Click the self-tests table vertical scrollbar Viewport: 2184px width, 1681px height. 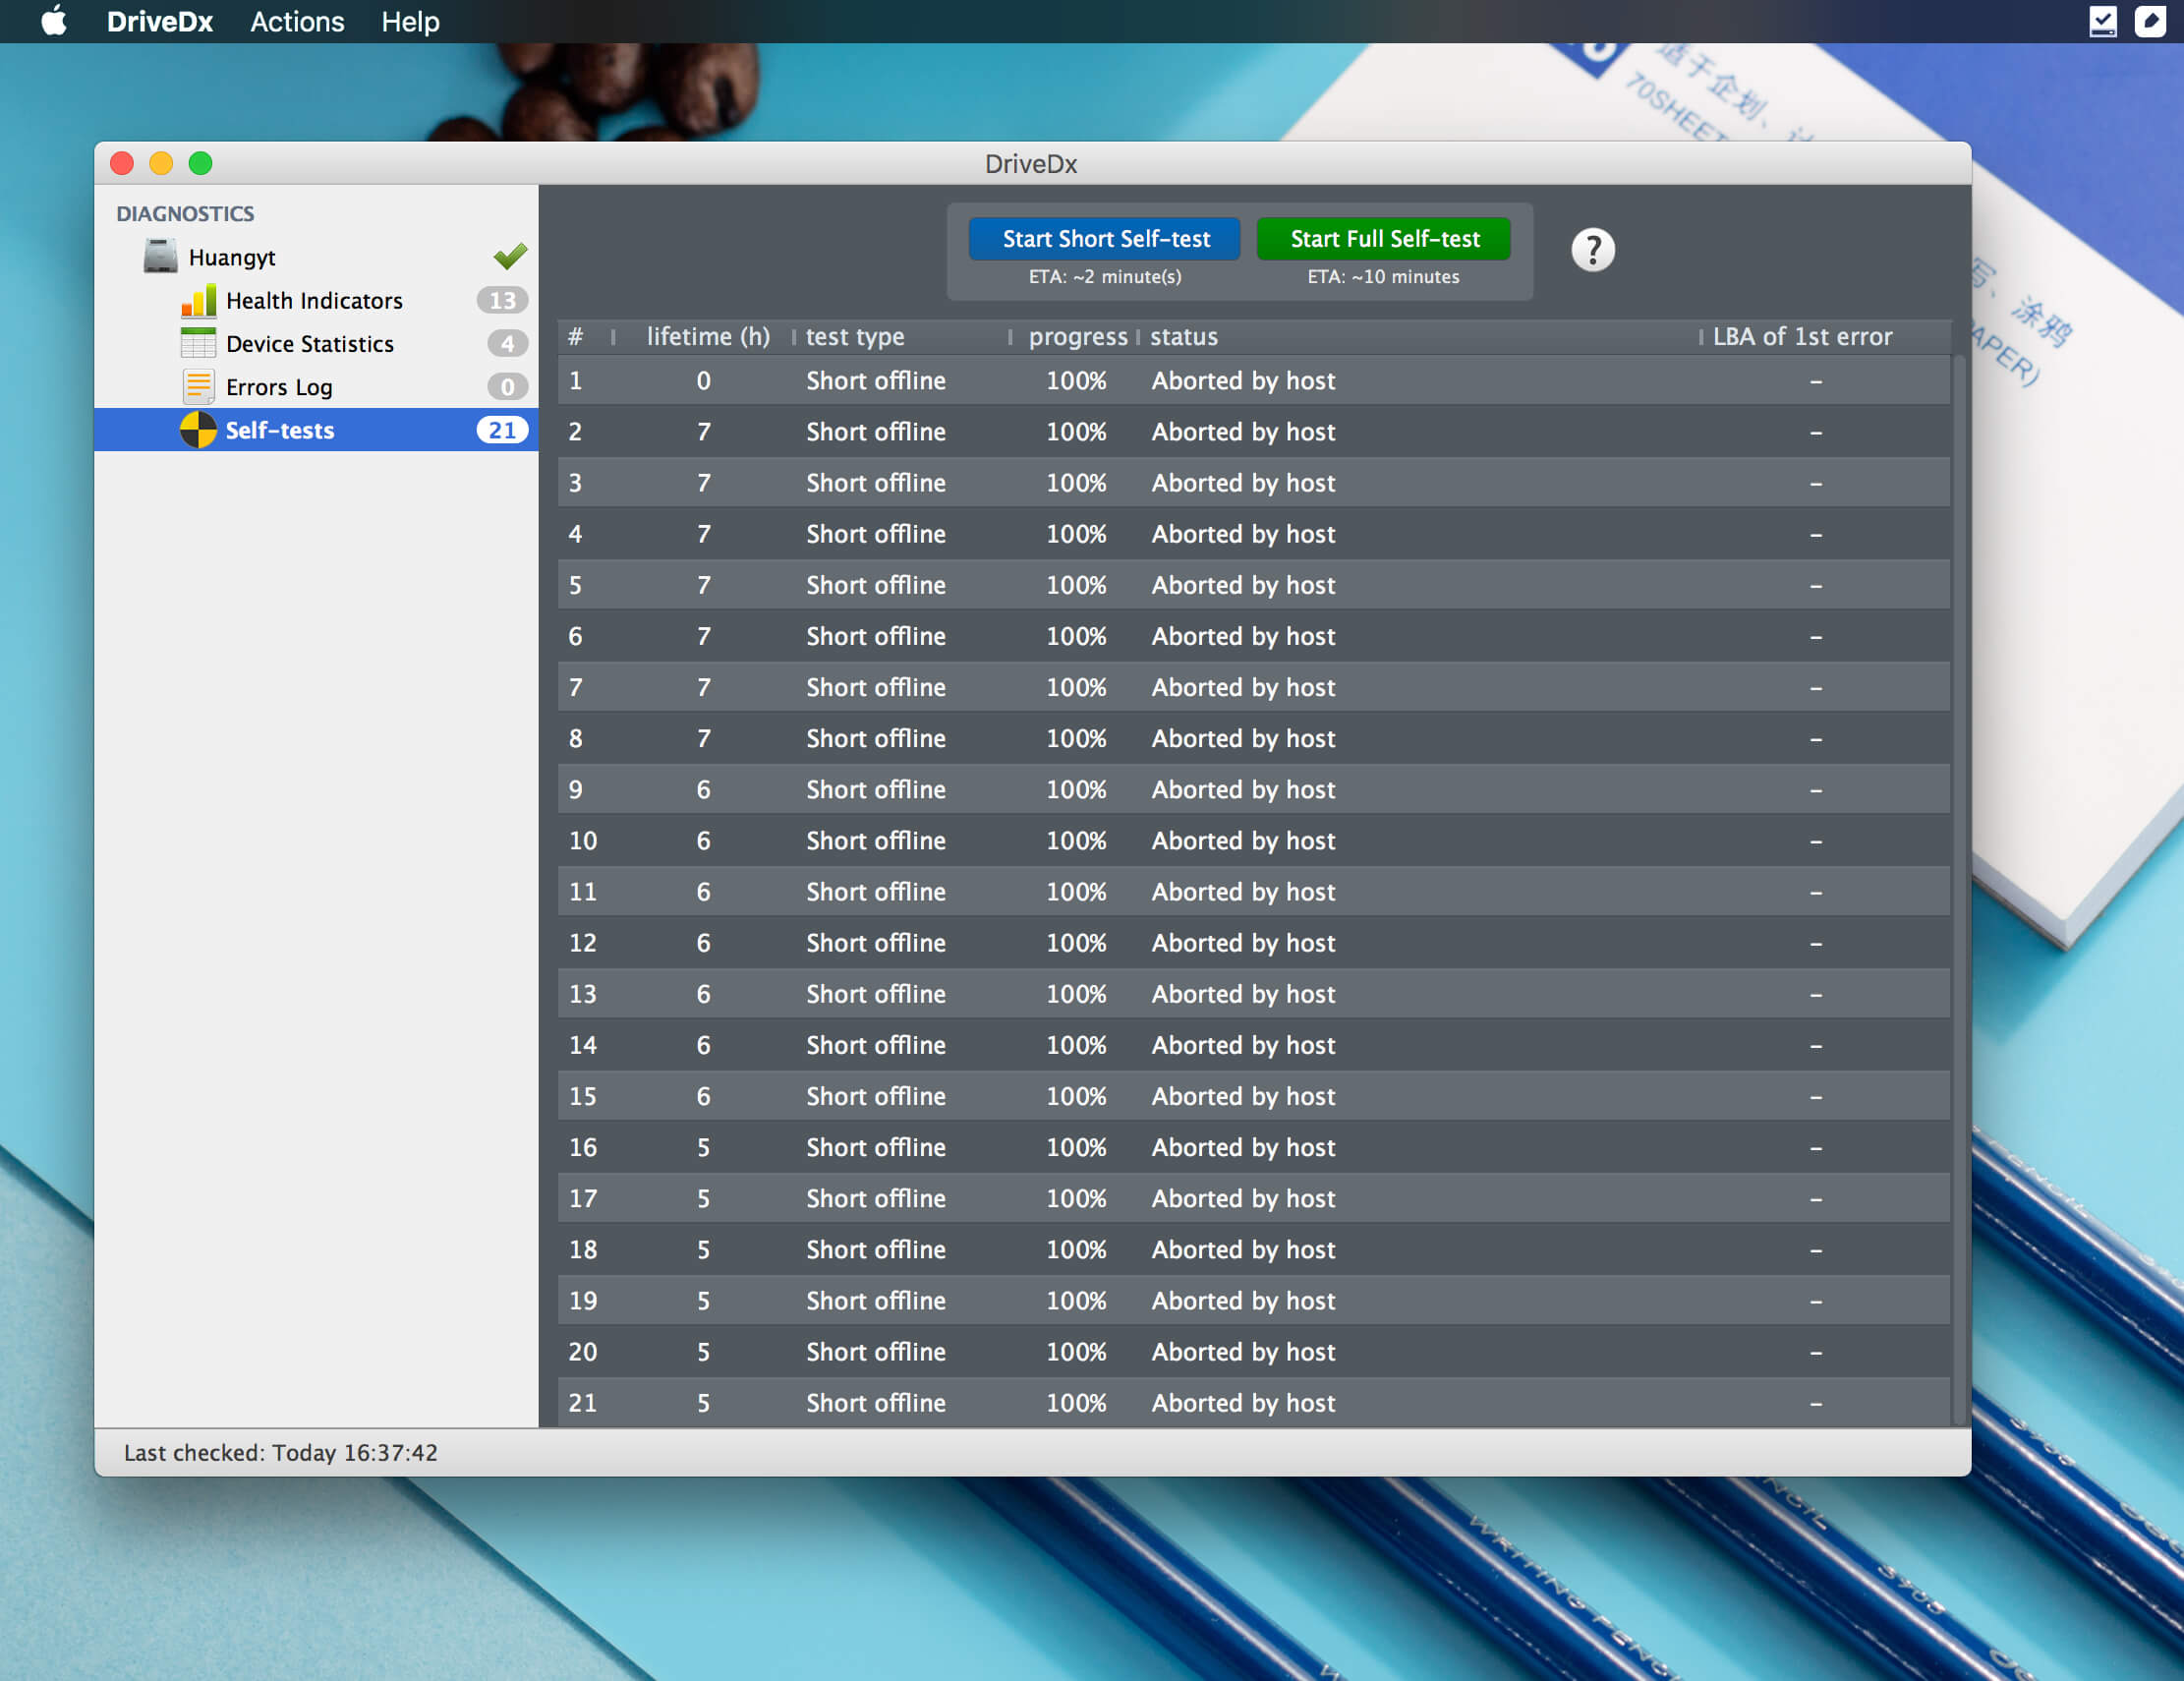click(1960, 890)
